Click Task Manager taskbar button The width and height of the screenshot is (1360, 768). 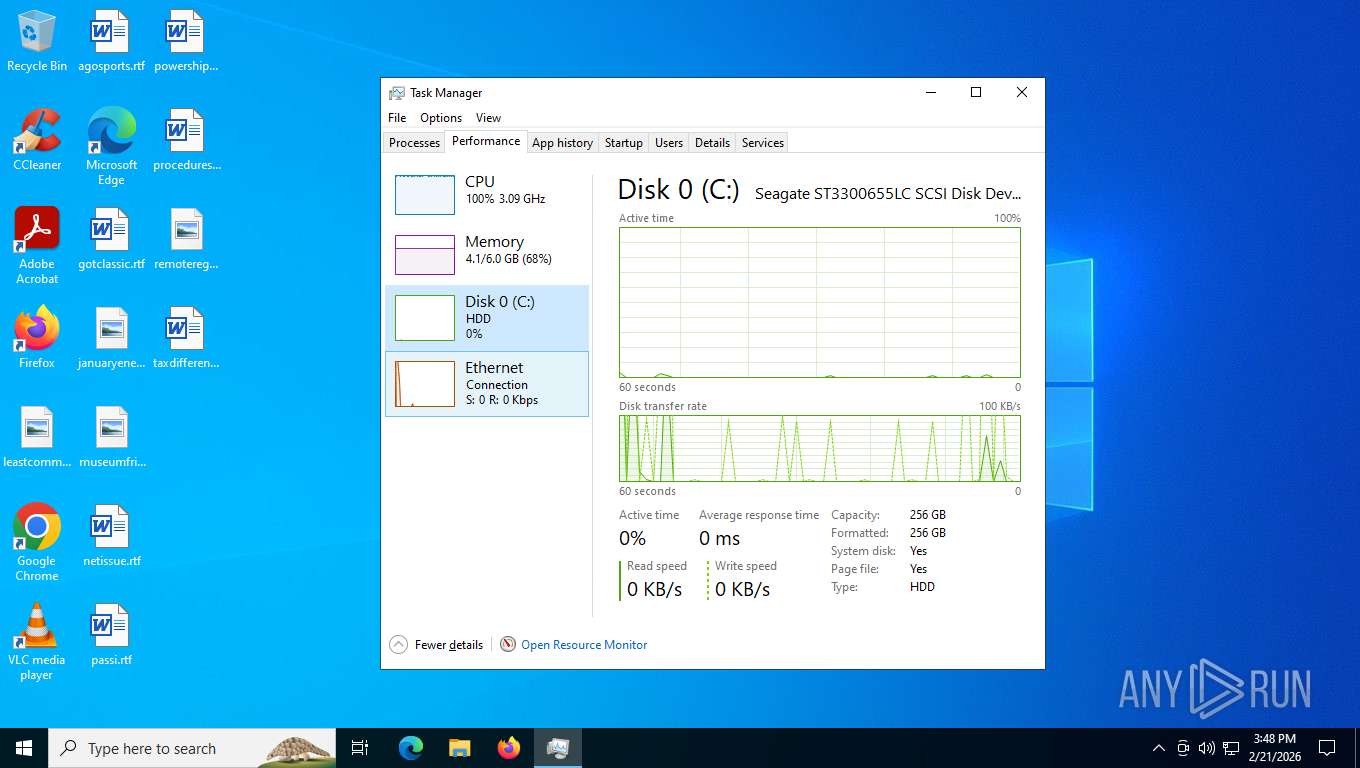[558, 748]
